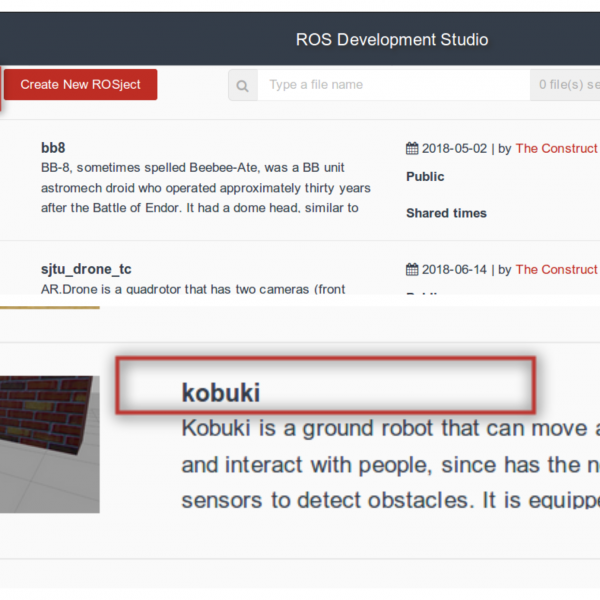600x600 pixels.
Task: Click the date text 2018-06-14
Action: [454, 270]
